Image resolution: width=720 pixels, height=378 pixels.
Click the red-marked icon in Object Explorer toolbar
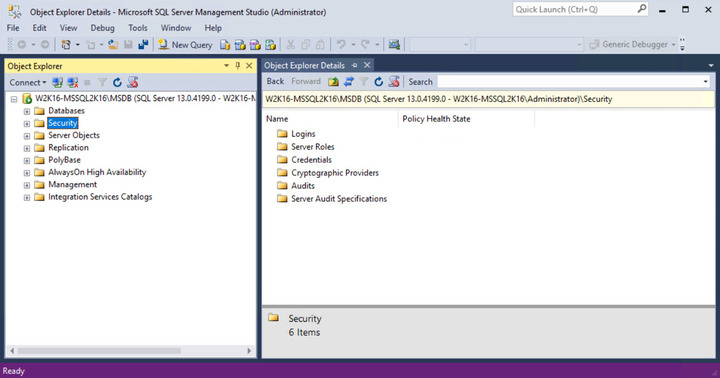tap(133, 82)
